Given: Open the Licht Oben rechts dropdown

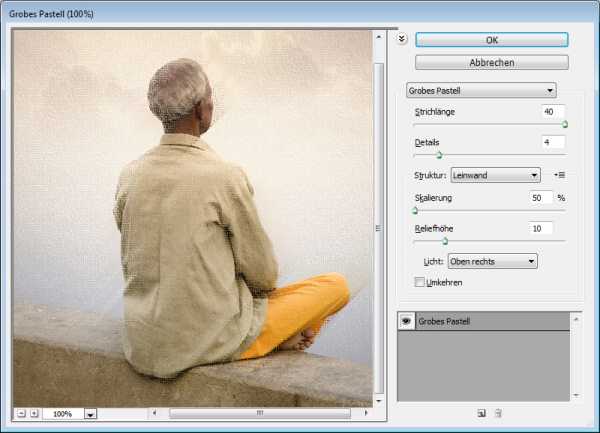Looking at the screenshot, I should click(492, 261).
